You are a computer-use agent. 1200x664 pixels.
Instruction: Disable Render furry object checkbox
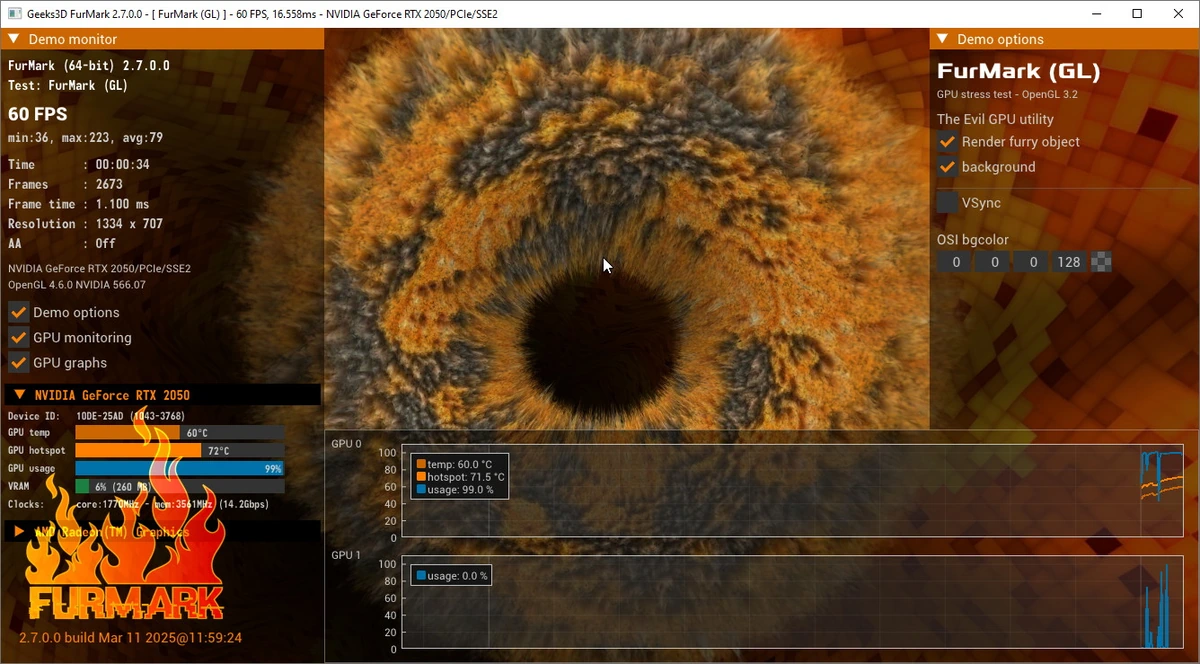point(947,142)
